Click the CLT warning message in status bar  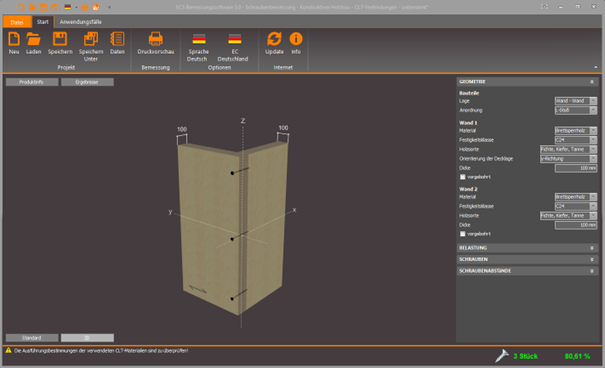[101, 351]
